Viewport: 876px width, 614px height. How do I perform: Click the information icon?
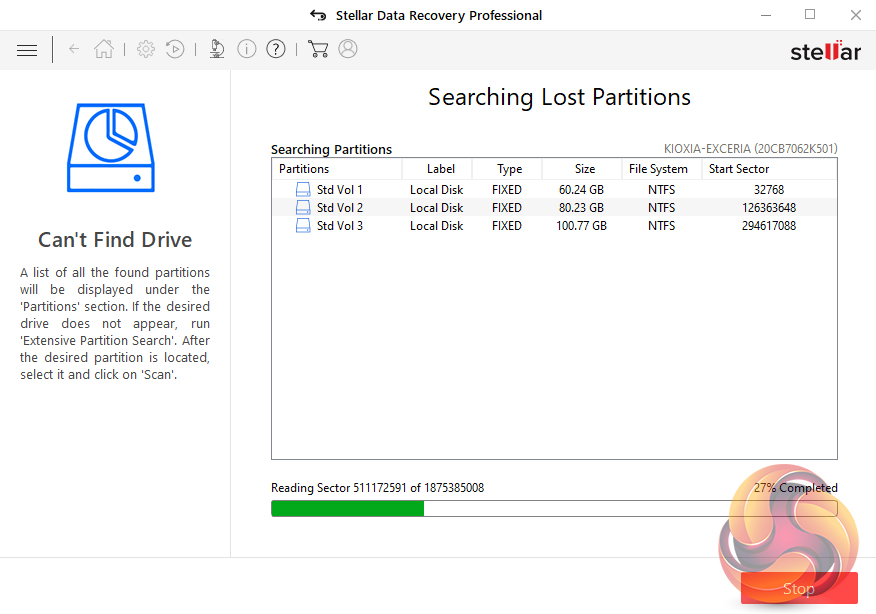[247, 49]
